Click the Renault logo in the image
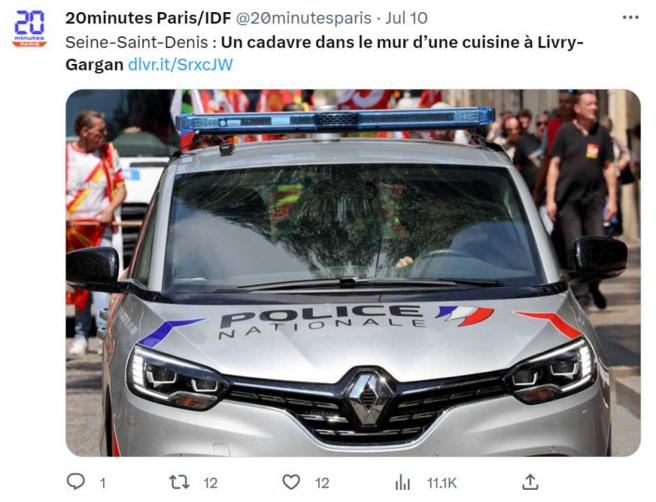 pos(369,400)
